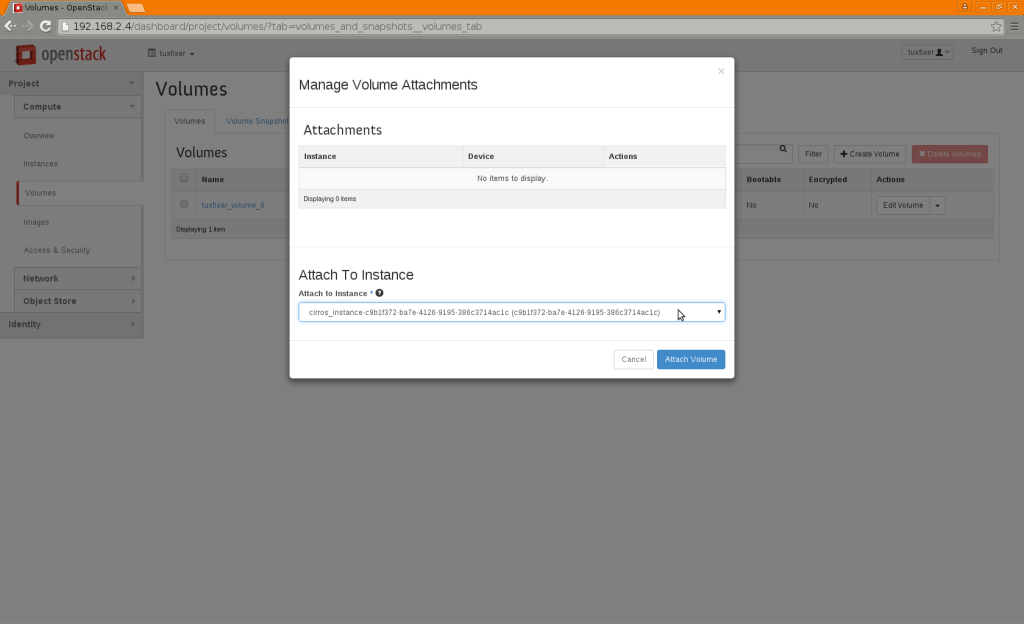Open the Attach to Instance dropdown
The width and height of the screenshot is (1024, 624).
[718, 311]
